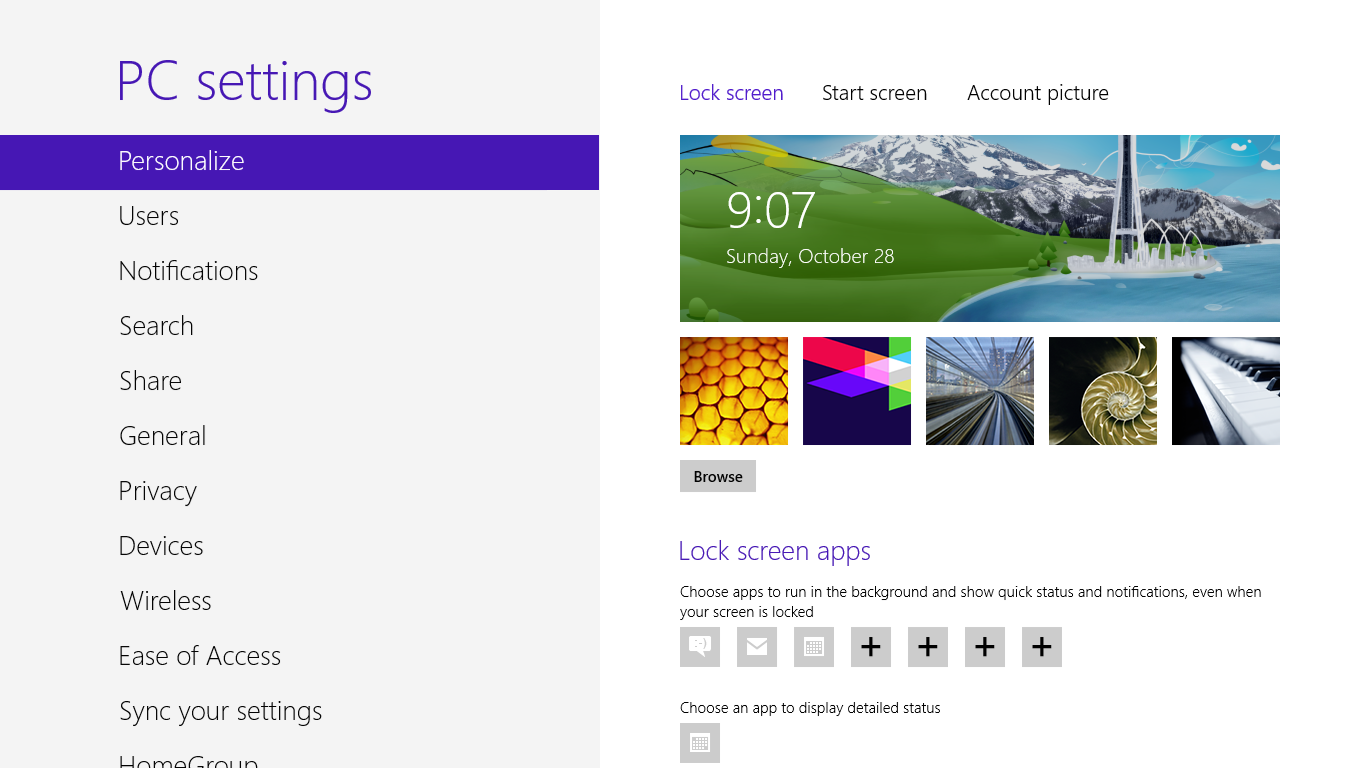This screenshot has height=768, width=1366.
Task: Select the General settings category
Action: pos(299,436)
